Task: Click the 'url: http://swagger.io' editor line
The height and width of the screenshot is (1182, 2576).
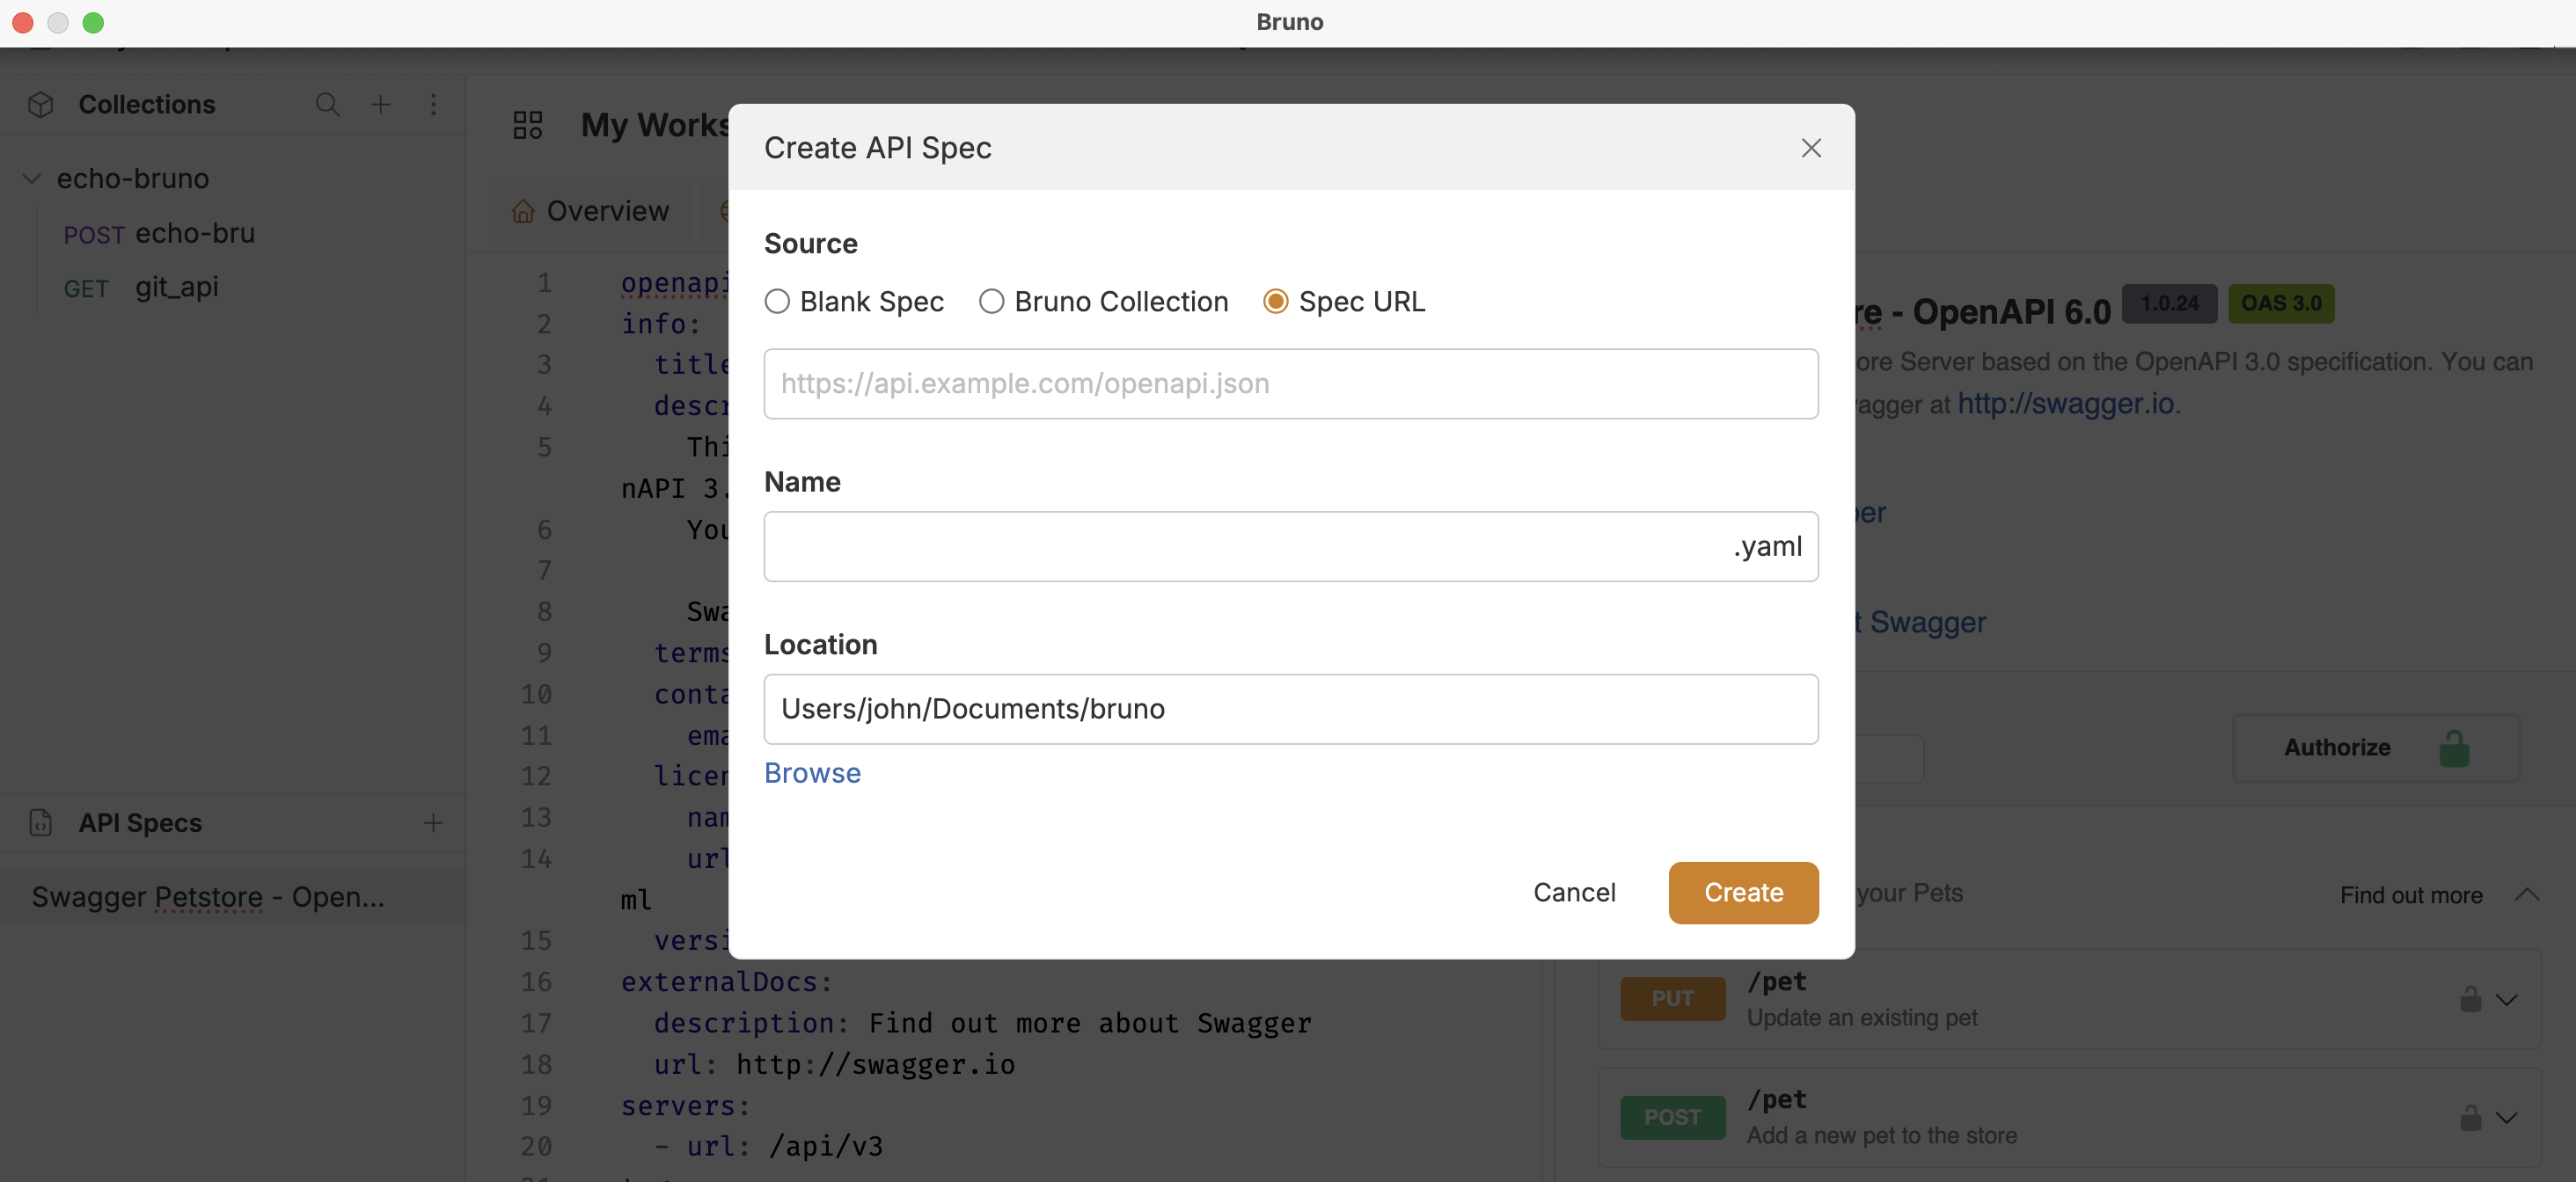Action: coord(834,1064)
